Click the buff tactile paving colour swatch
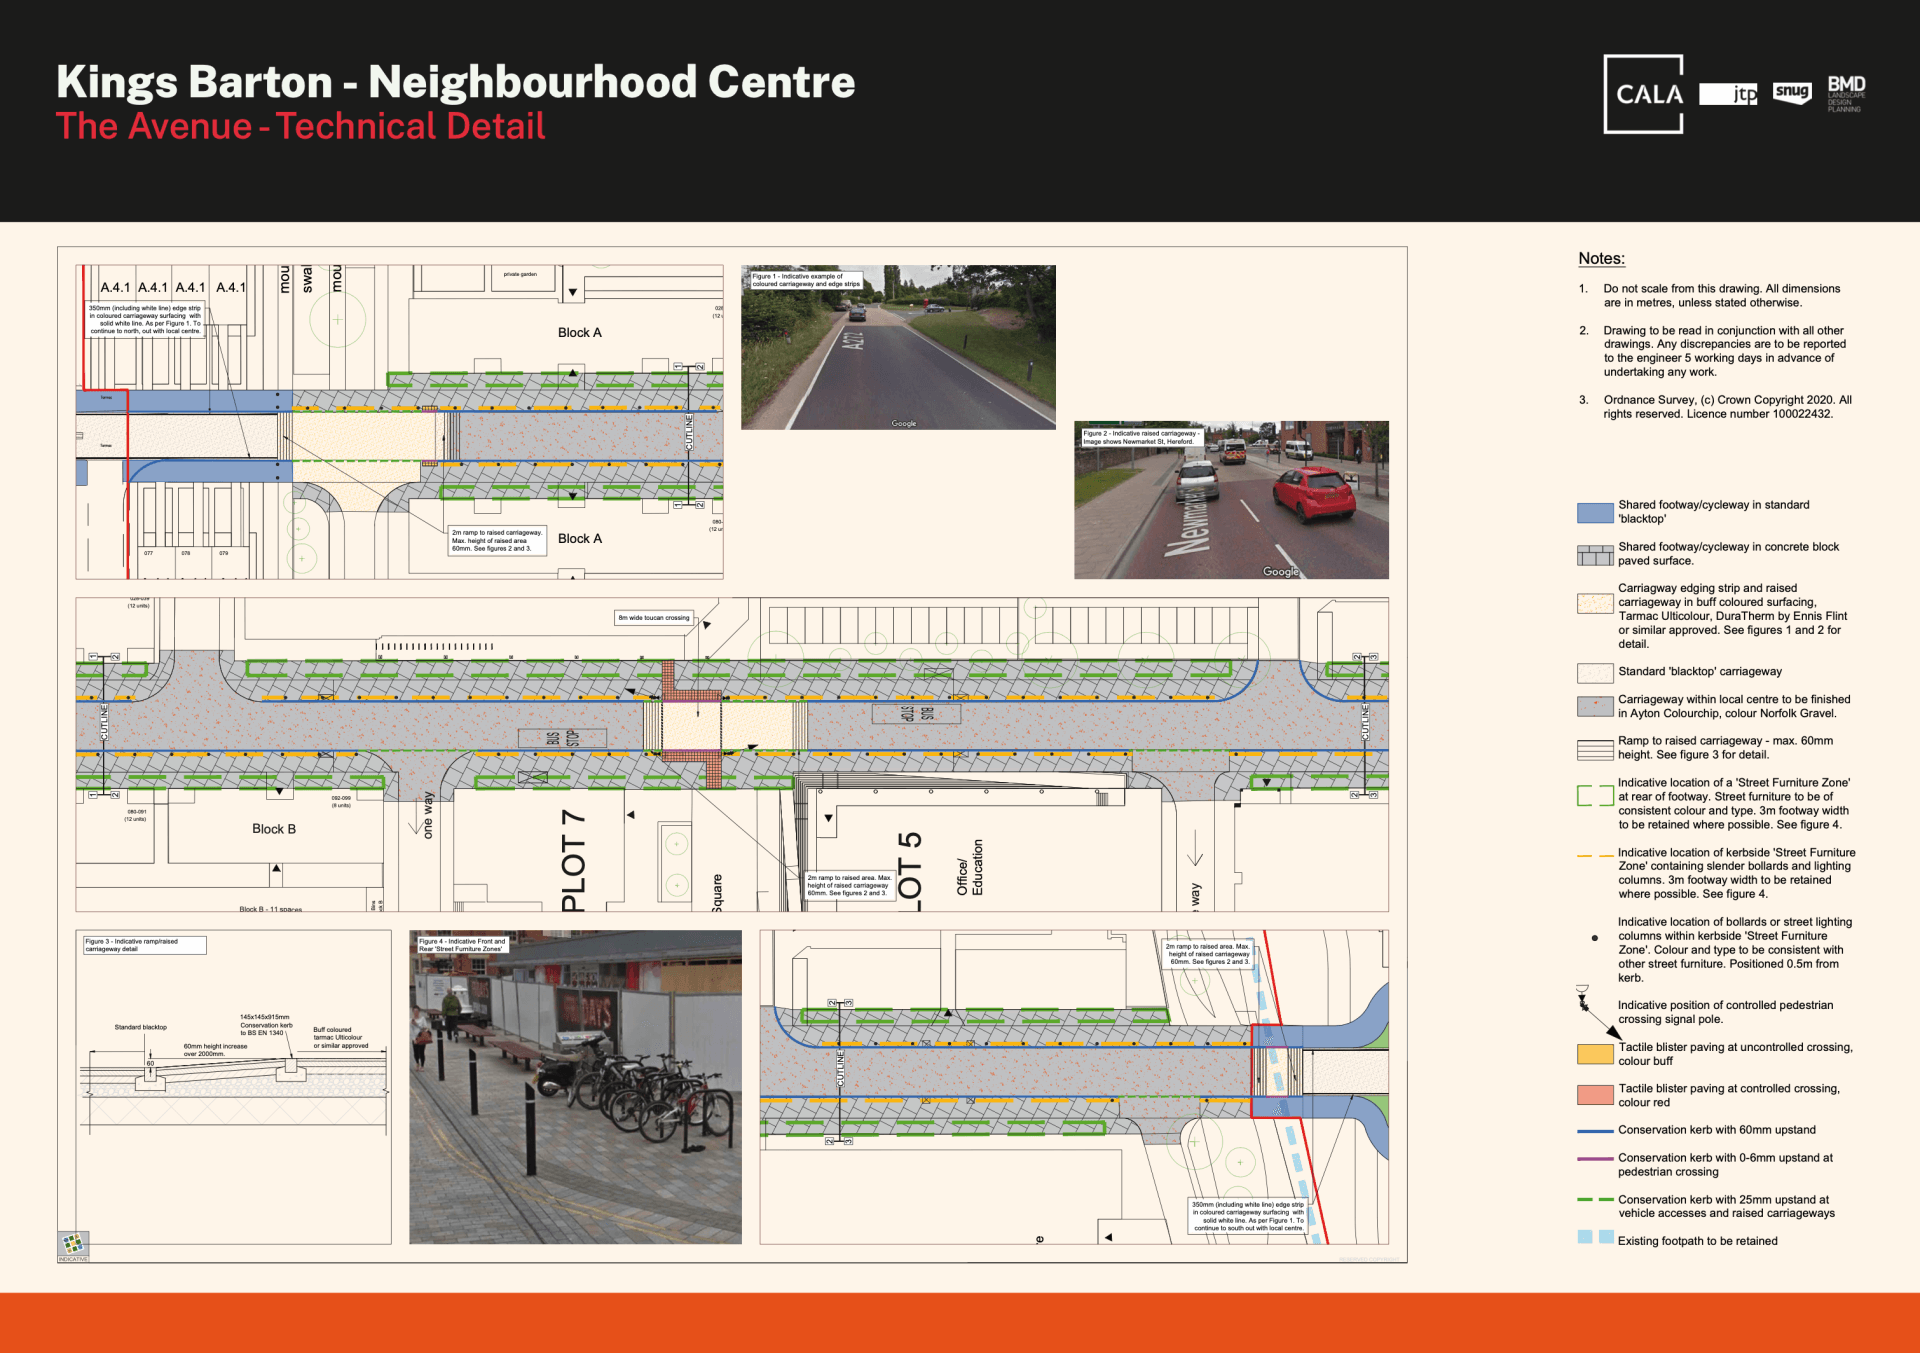This screenshot has width=1920, height=1353. pyautogui.click(x=1595, y=1054)
